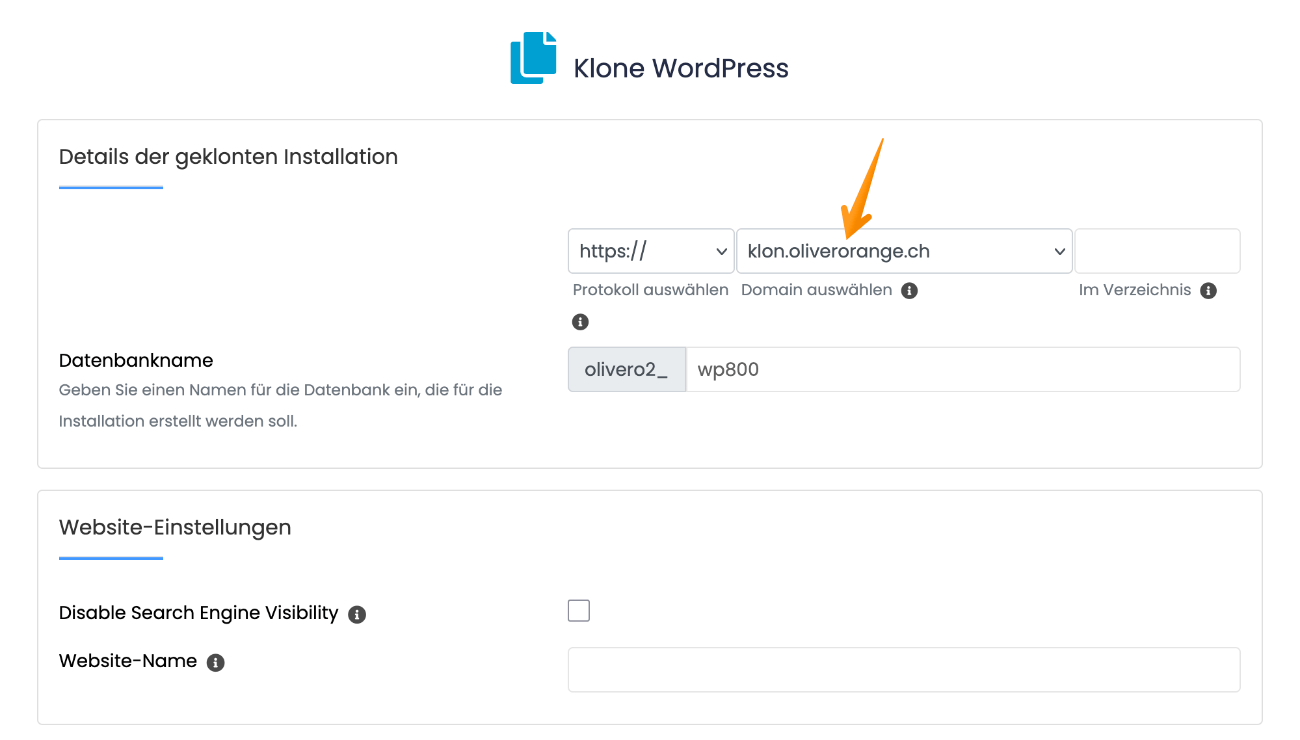
Task: Click the Website-Einstellungen section heading
Action: pyautogui.click(x=175, y=527)
